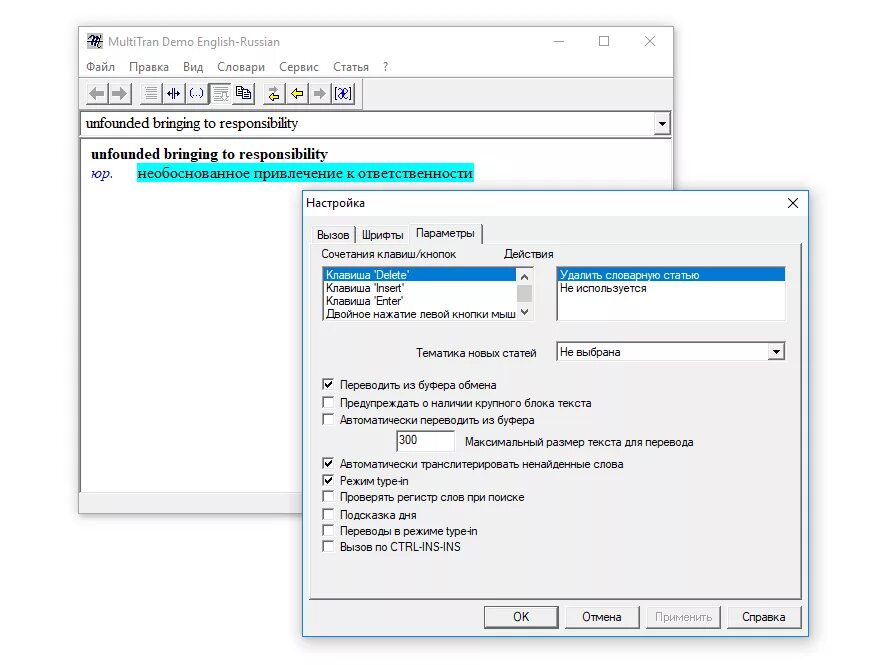Image resolution: width=885 pixels, height=665 pixels.
Task: Open the Правка menu
Action: pyautogui.click(x=149, y=67)
